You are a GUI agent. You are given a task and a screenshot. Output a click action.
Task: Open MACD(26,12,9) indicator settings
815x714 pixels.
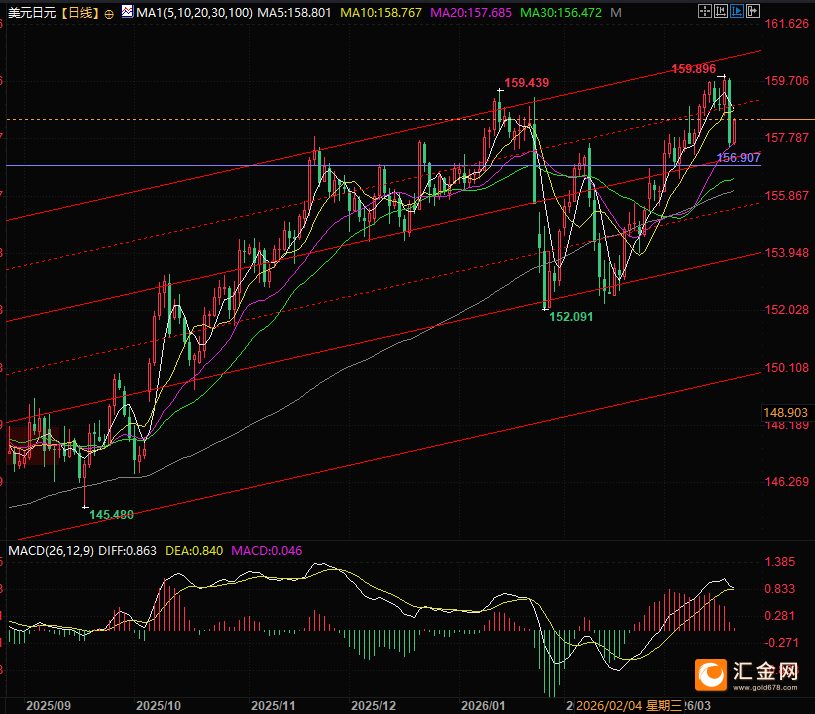tap(51, 551)
